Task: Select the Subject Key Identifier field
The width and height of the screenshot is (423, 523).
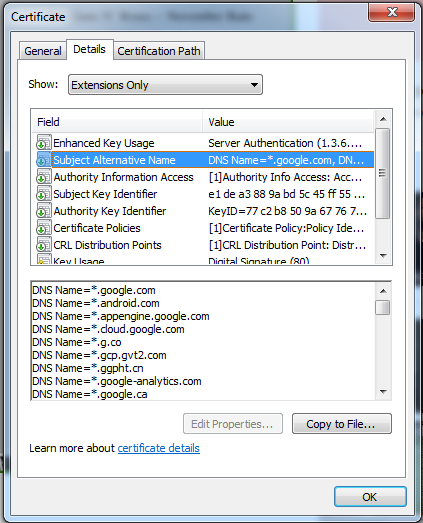Action: coord(105,194)
